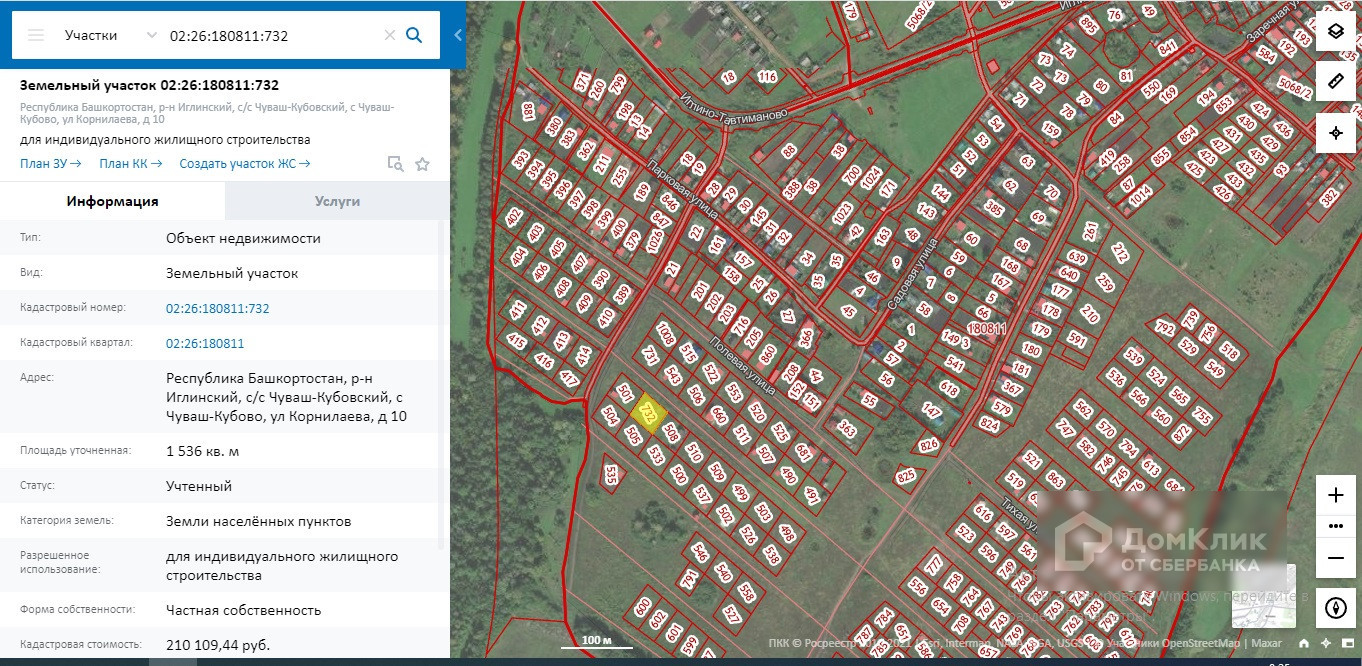Click the find-on-map document icon

395,164
